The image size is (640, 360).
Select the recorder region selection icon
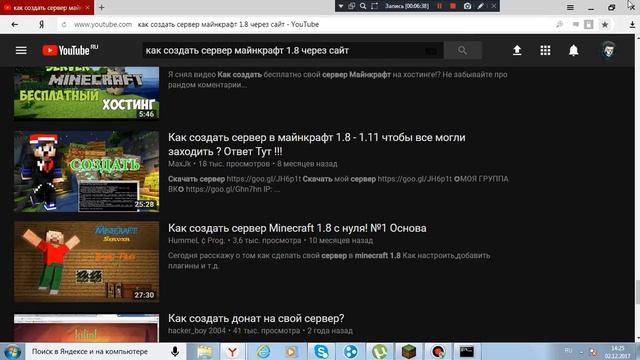(x=374, y=6)
